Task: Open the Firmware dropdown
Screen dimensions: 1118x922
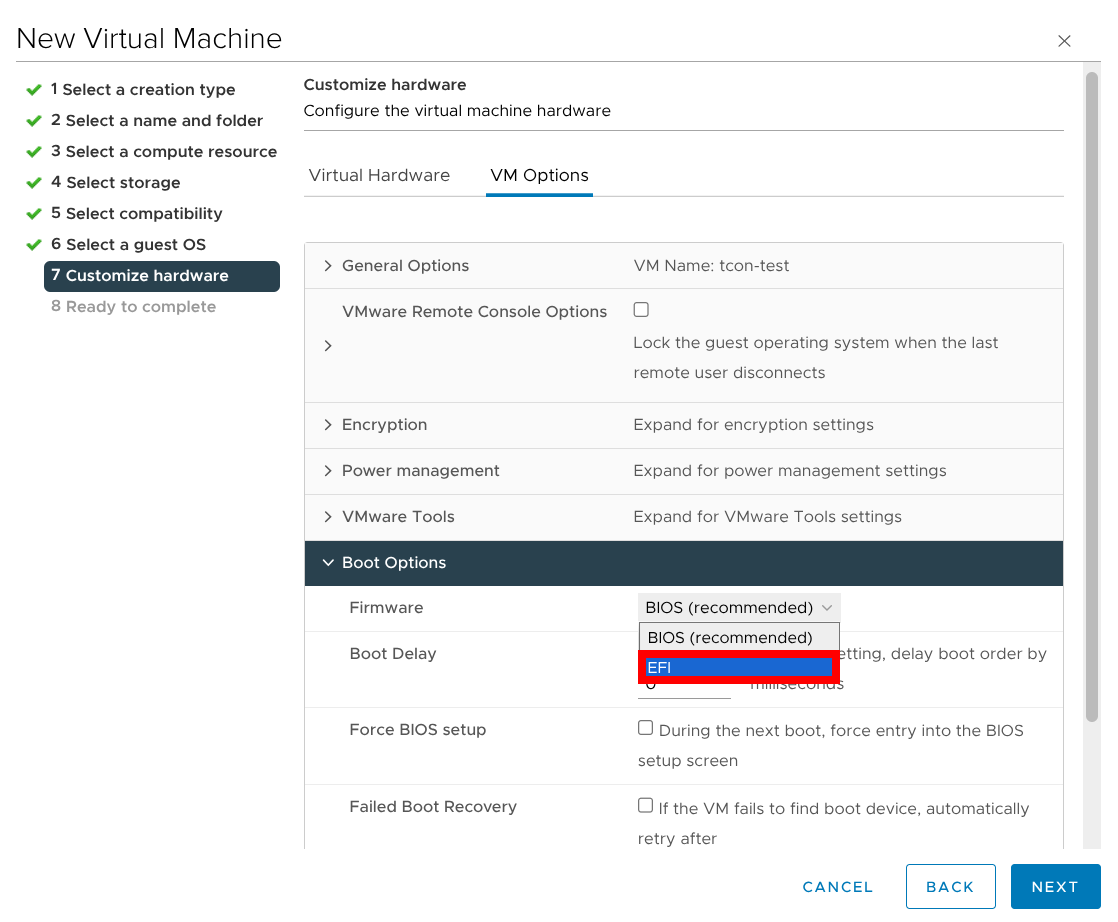Action: coord(739,608)
